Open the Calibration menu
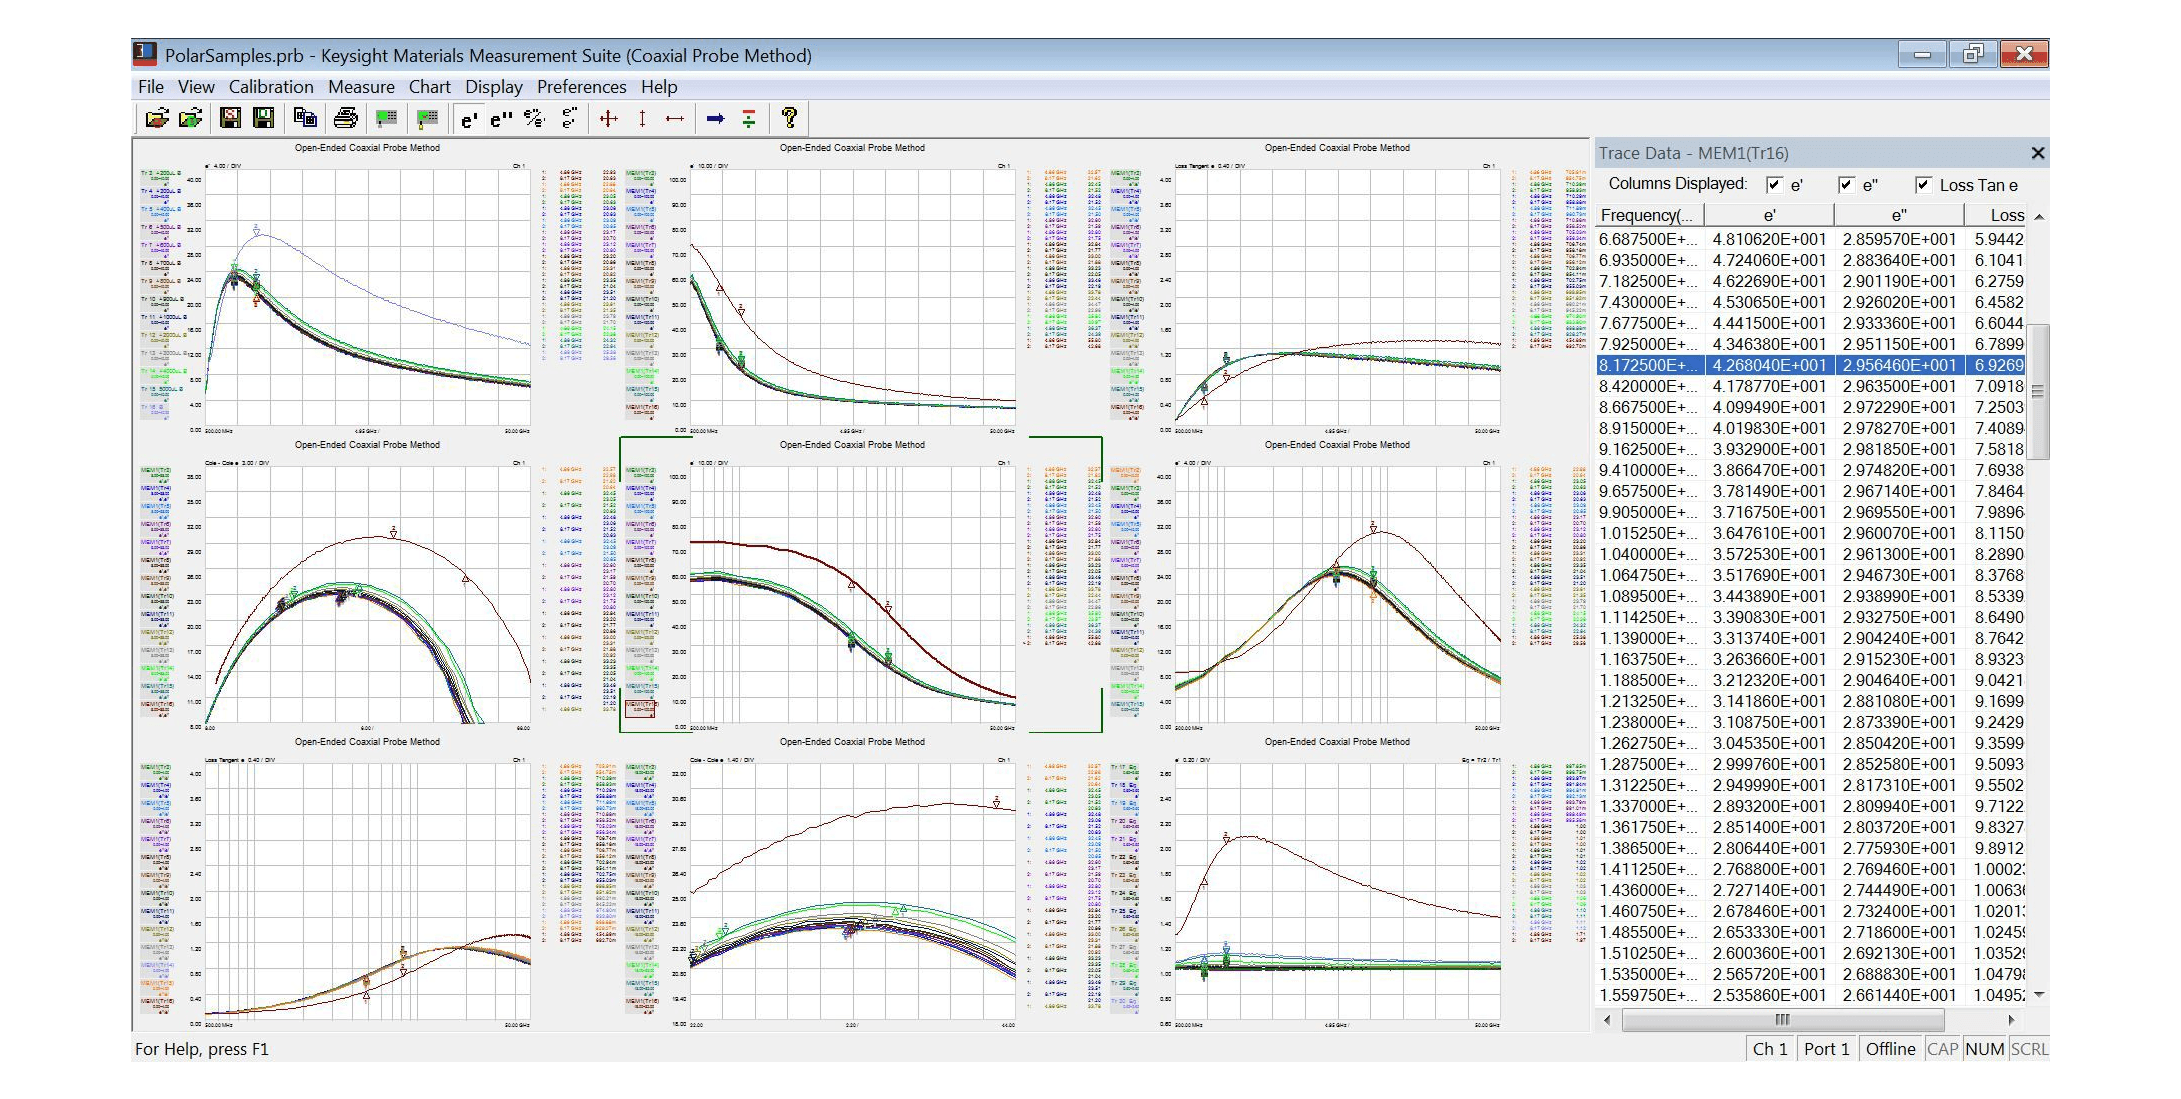The width and height of the screenshot is (2181, 1099). [x=270, y=87]
